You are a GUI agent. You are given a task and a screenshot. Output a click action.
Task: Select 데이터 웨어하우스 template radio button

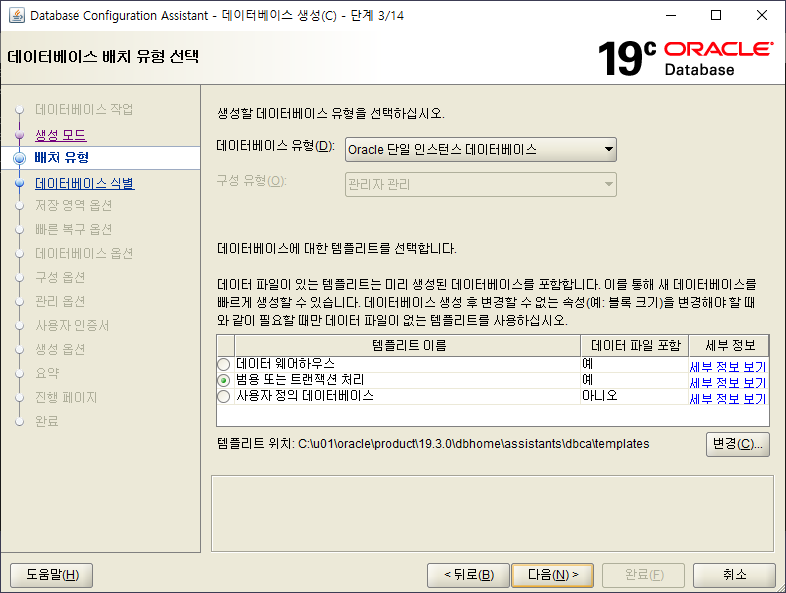point(224,364)
